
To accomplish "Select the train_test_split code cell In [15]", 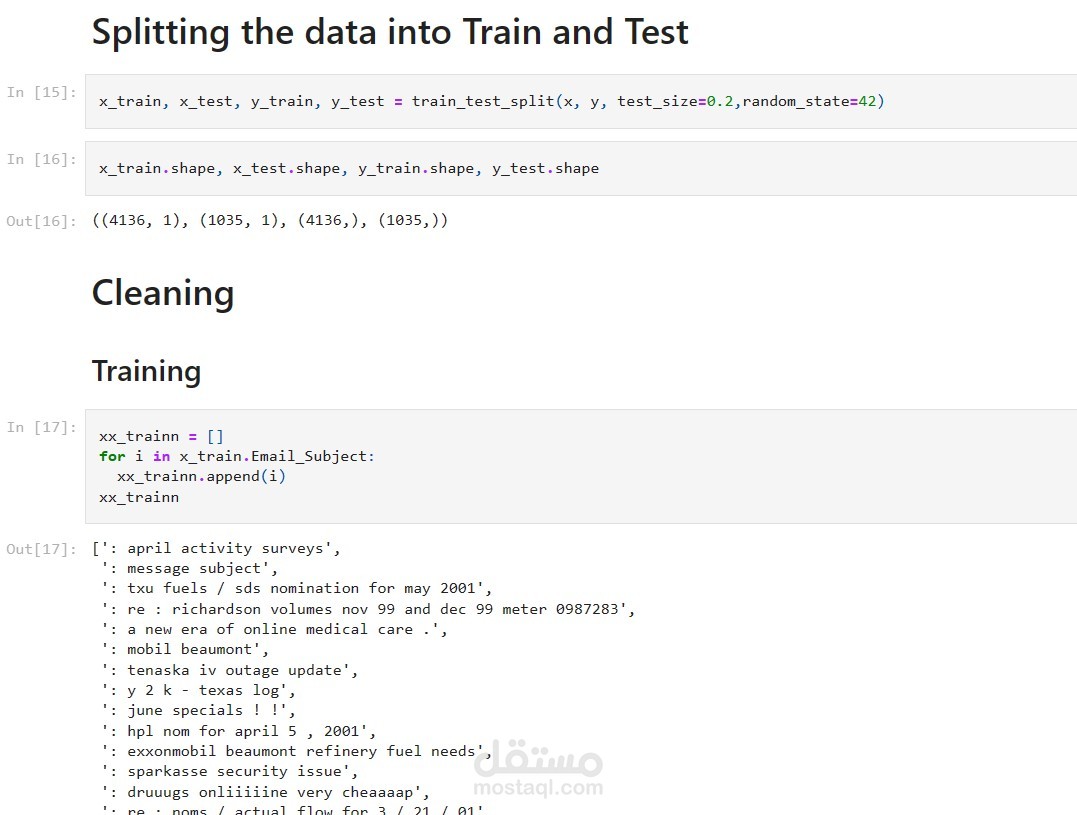I will click(581, 102).
